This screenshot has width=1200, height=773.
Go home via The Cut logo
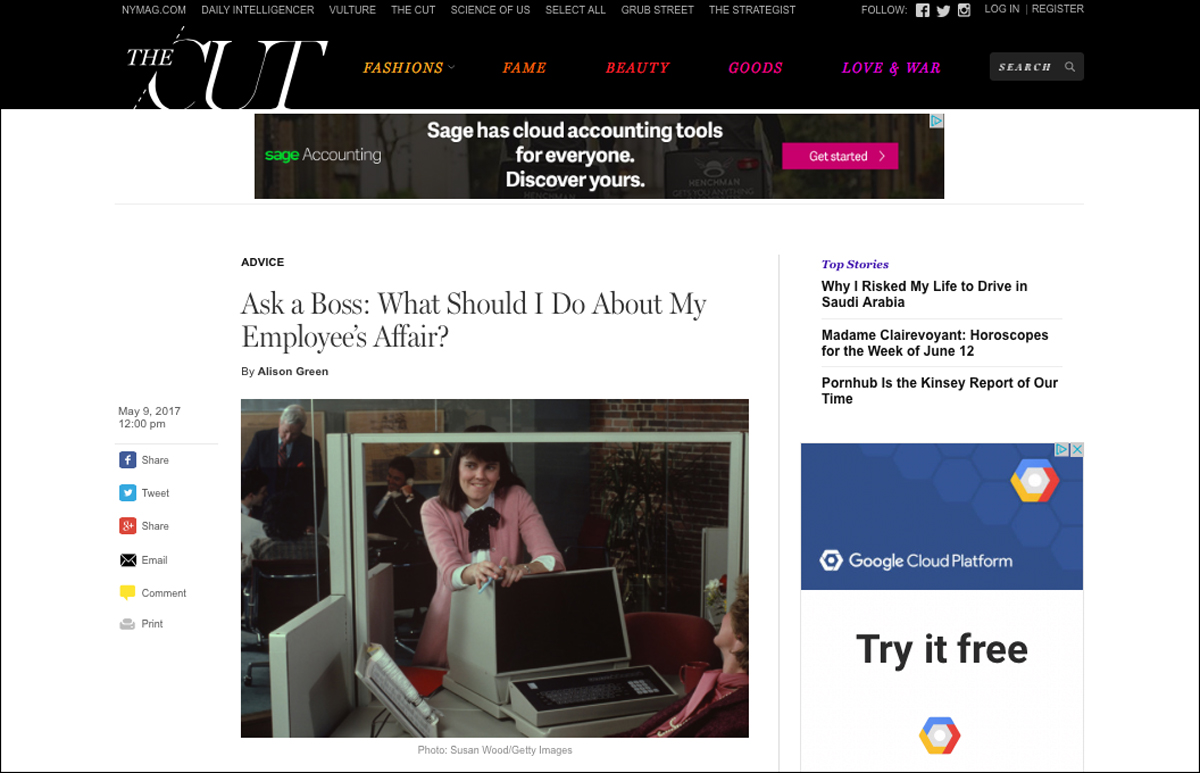coord(226,70)
